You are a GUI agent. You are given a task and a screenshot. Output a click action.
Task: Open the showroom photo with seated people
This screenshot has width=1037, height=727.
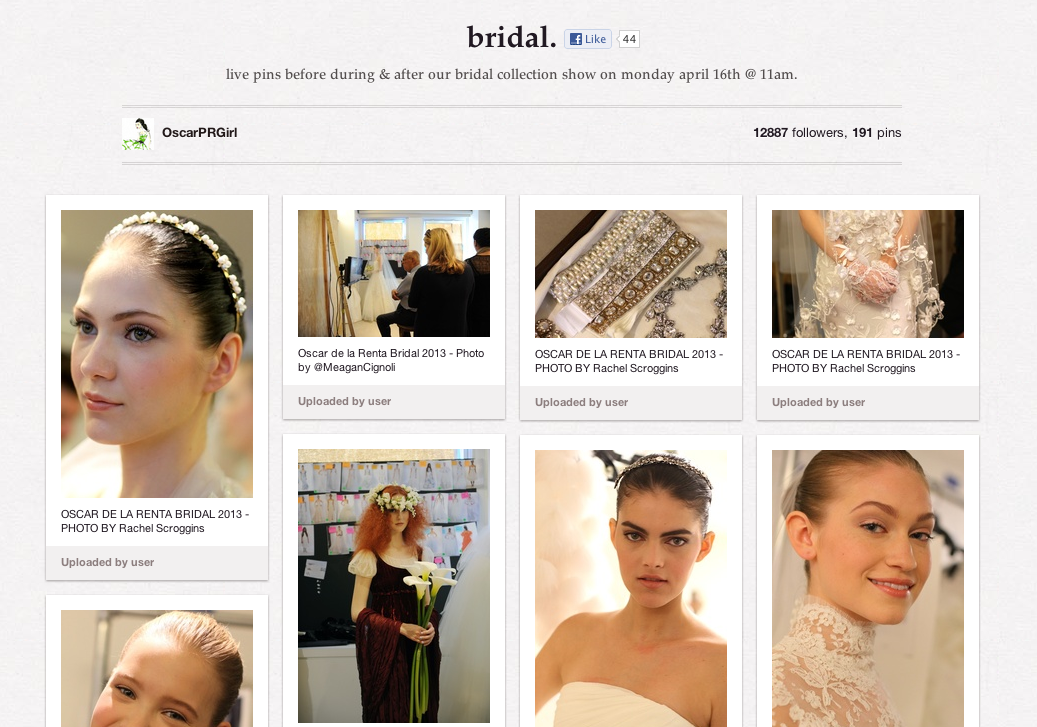coord(394,273)
